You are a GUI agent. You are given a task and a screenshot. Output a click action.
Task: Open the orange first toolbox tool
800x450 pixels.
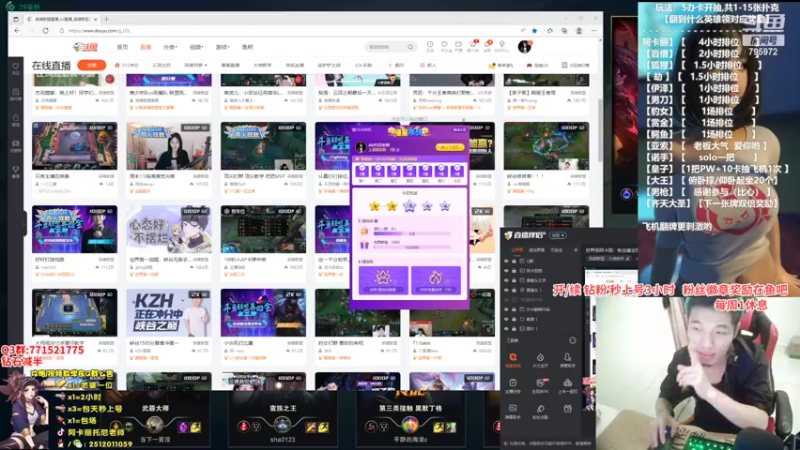click(x=513, y=360)
